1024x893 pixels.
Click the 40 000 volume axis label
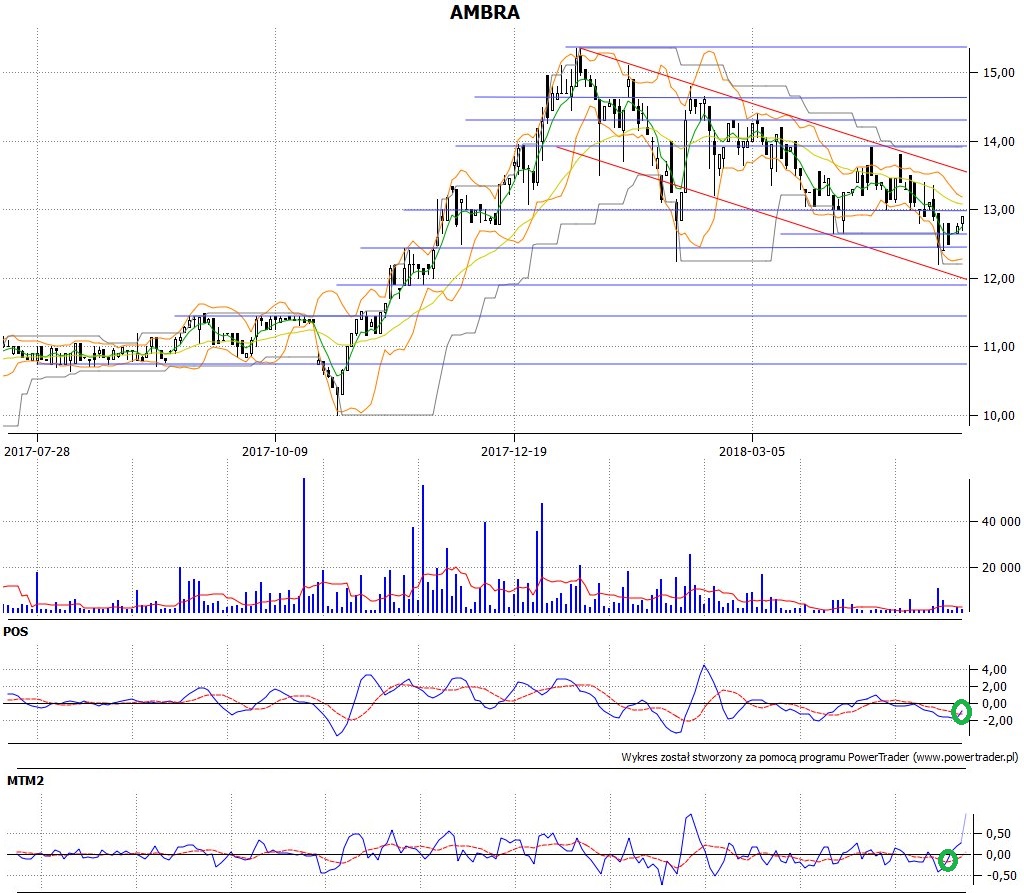(1001, 521)
